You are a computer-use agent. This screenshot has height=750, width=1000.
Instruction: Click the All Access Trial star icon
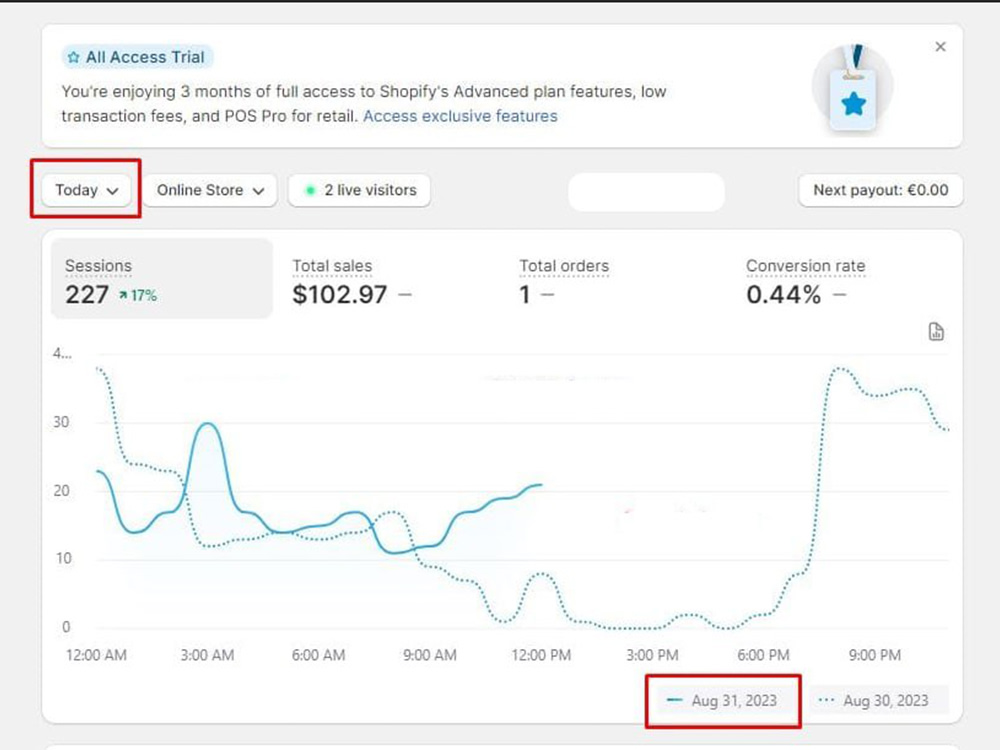[73, 57]
